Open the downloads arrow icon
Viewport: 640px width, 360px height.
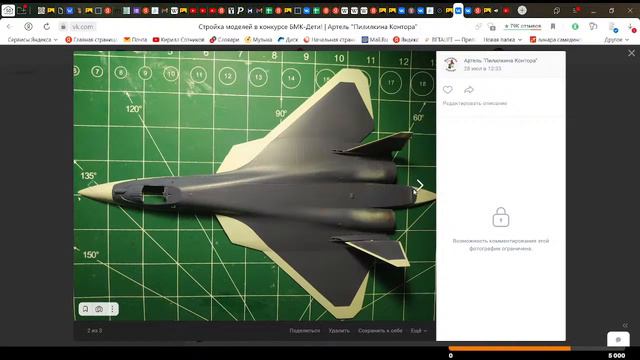(631, 27)
